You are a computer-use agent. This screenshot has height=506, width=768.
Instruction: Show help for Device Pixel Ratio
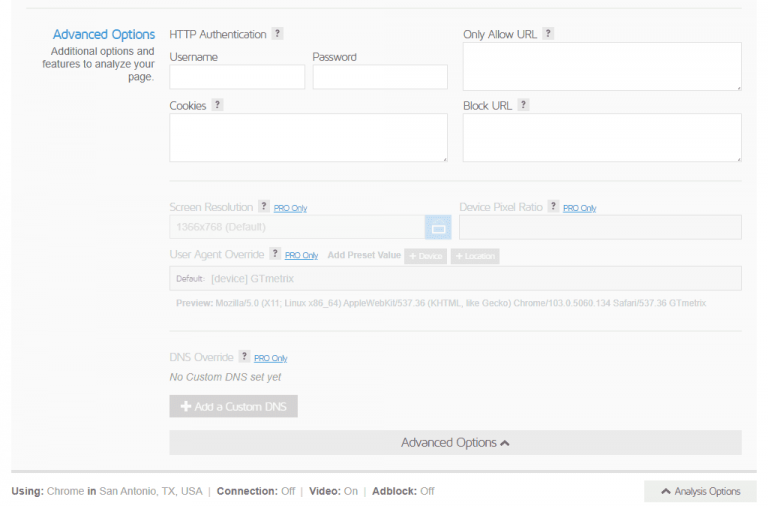(553, 206)
